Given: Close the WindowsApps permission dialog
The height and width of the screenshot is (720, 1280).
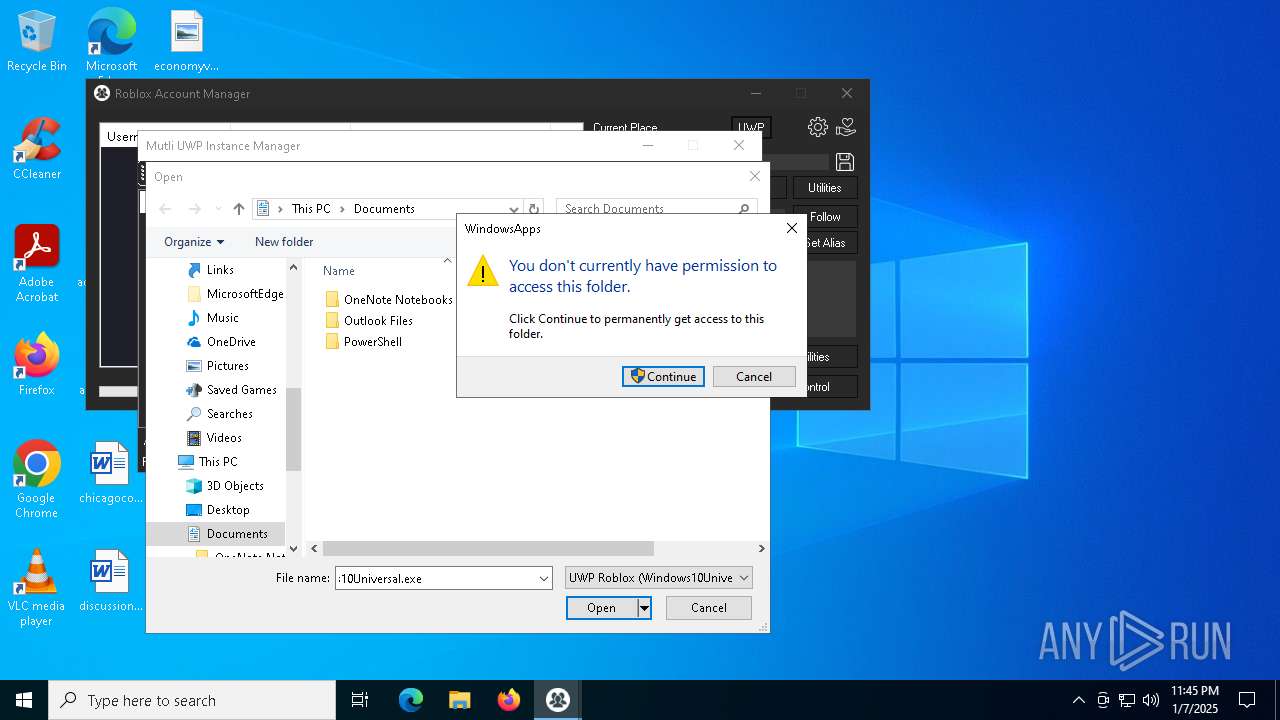Looking at the screenshot, I should 792,228.
